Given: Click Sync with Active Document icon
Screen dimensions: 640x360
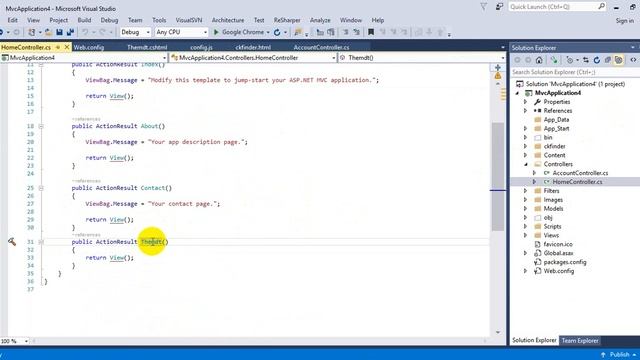Looking at the screenshot, I should point(586,60).
